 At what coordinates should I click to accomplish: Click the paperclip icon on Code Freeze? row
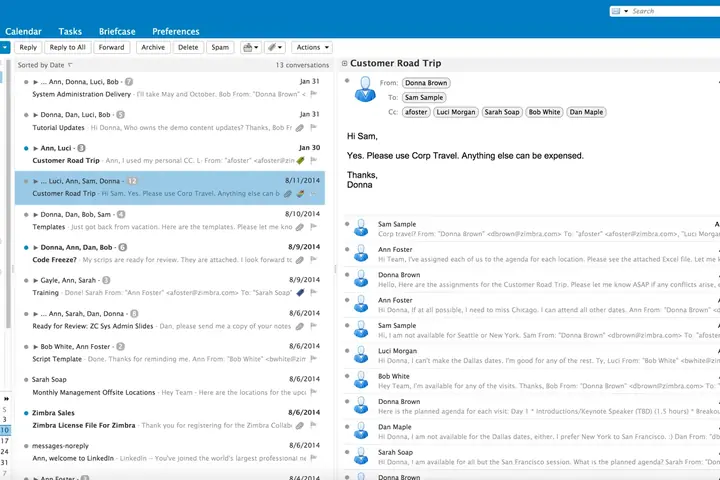[299, 260]
